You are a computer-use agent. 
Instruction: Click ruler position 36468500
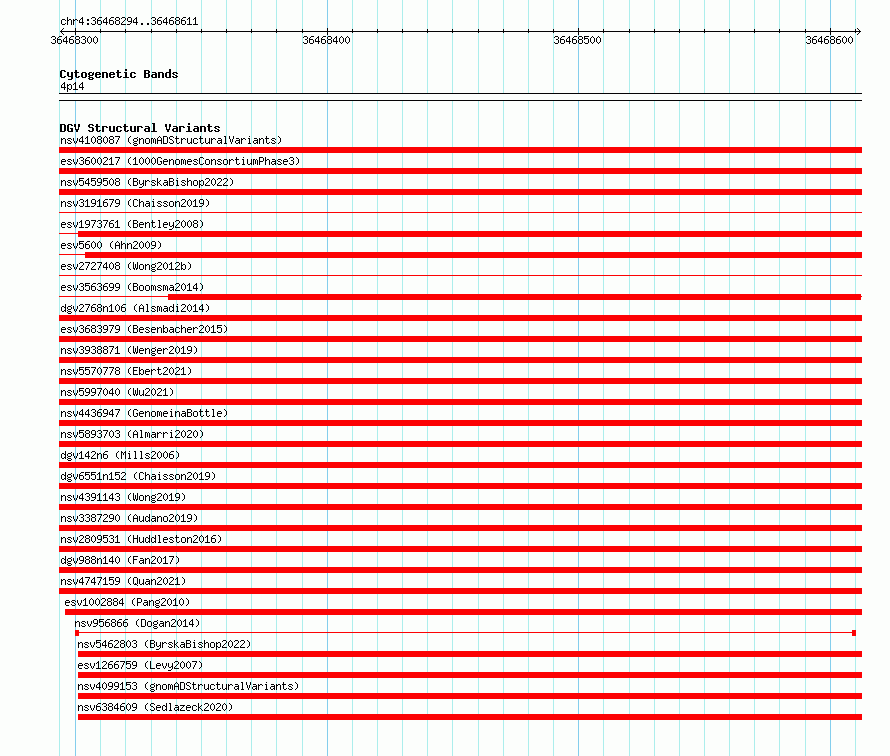[x=577, y=40]
